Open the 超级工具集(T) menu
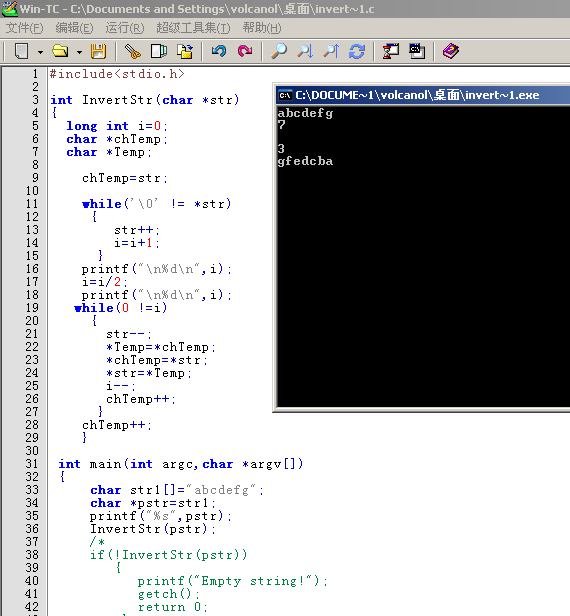The image size is (570, 616). click(x=193, y=28)
